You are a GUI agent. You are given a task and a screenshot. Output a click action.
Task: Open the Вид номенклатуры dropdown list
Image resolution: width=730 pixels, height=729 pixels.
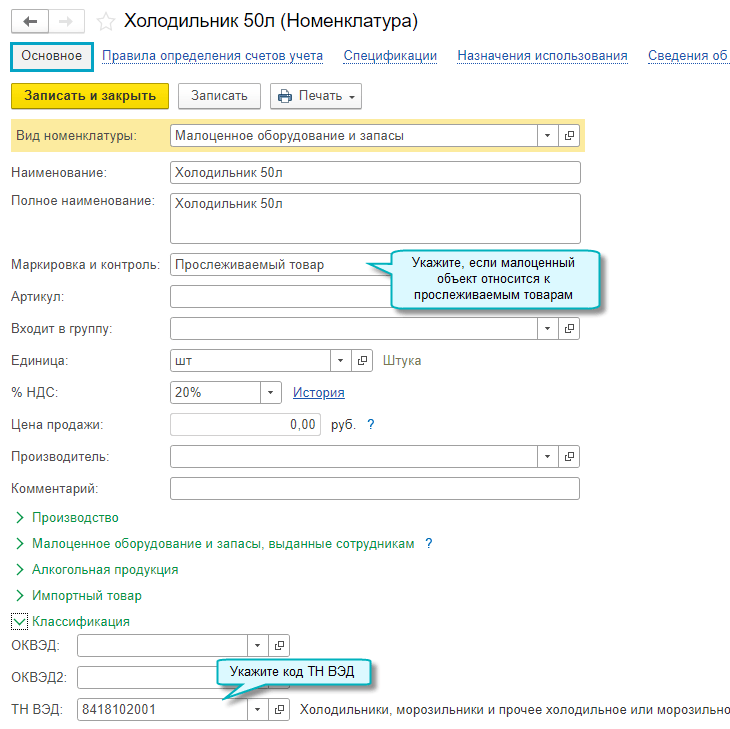click(x=548, y=135)
